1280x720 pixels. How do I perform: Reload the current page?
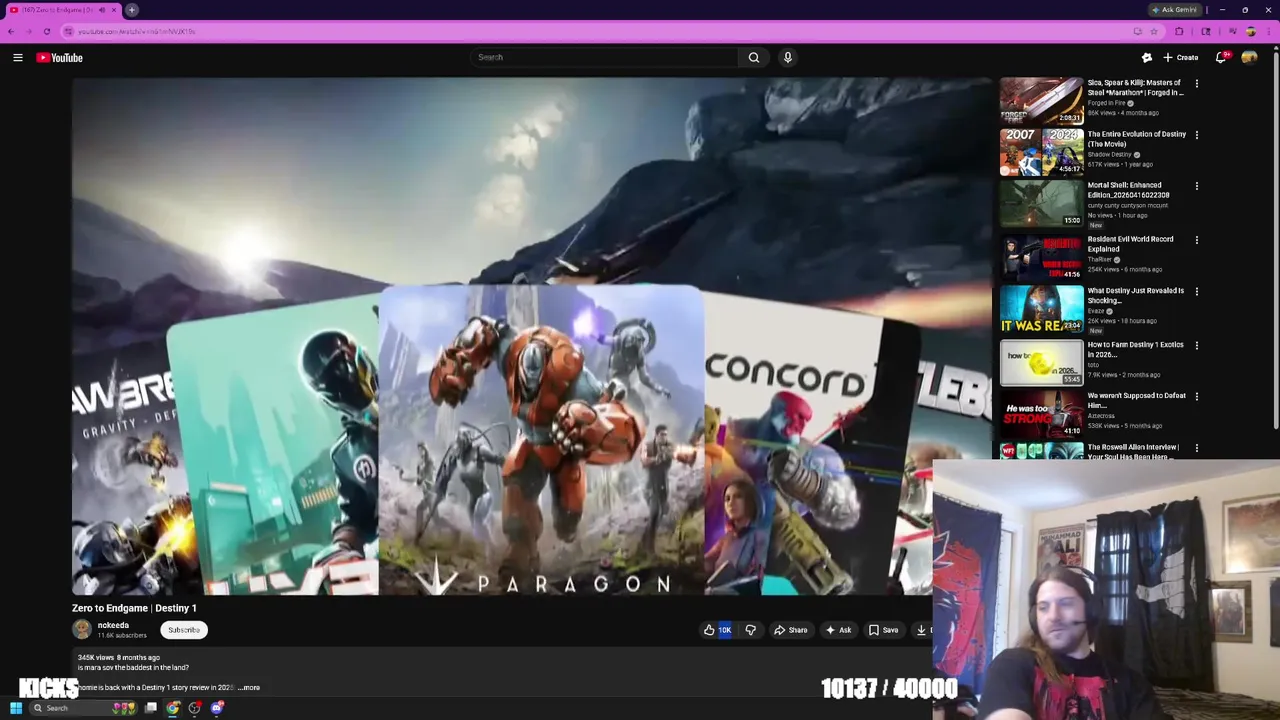click(46, 31)
